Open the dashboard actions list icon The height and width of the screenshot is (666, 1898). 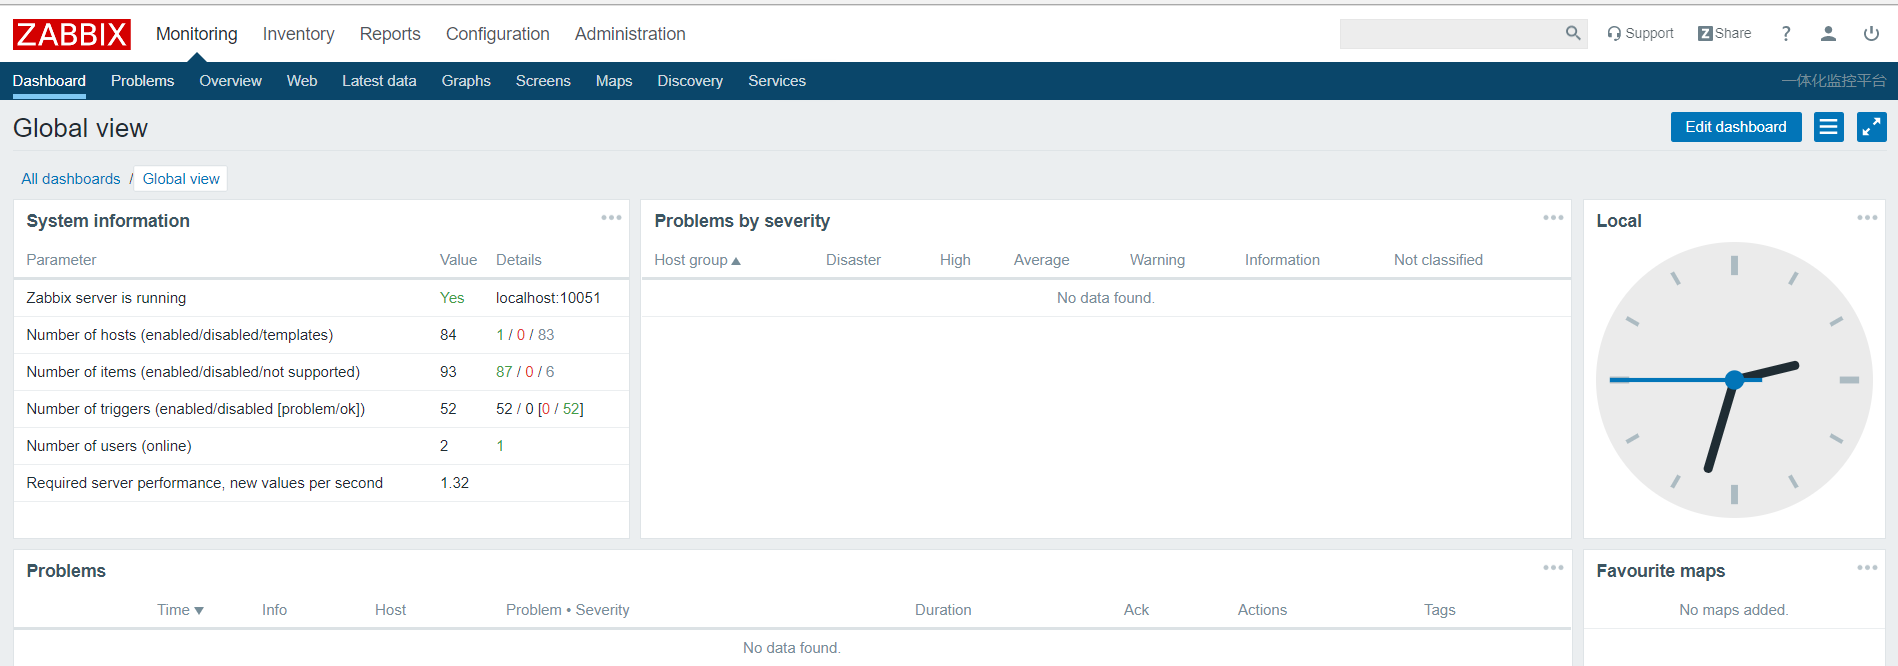(1828, 127)
